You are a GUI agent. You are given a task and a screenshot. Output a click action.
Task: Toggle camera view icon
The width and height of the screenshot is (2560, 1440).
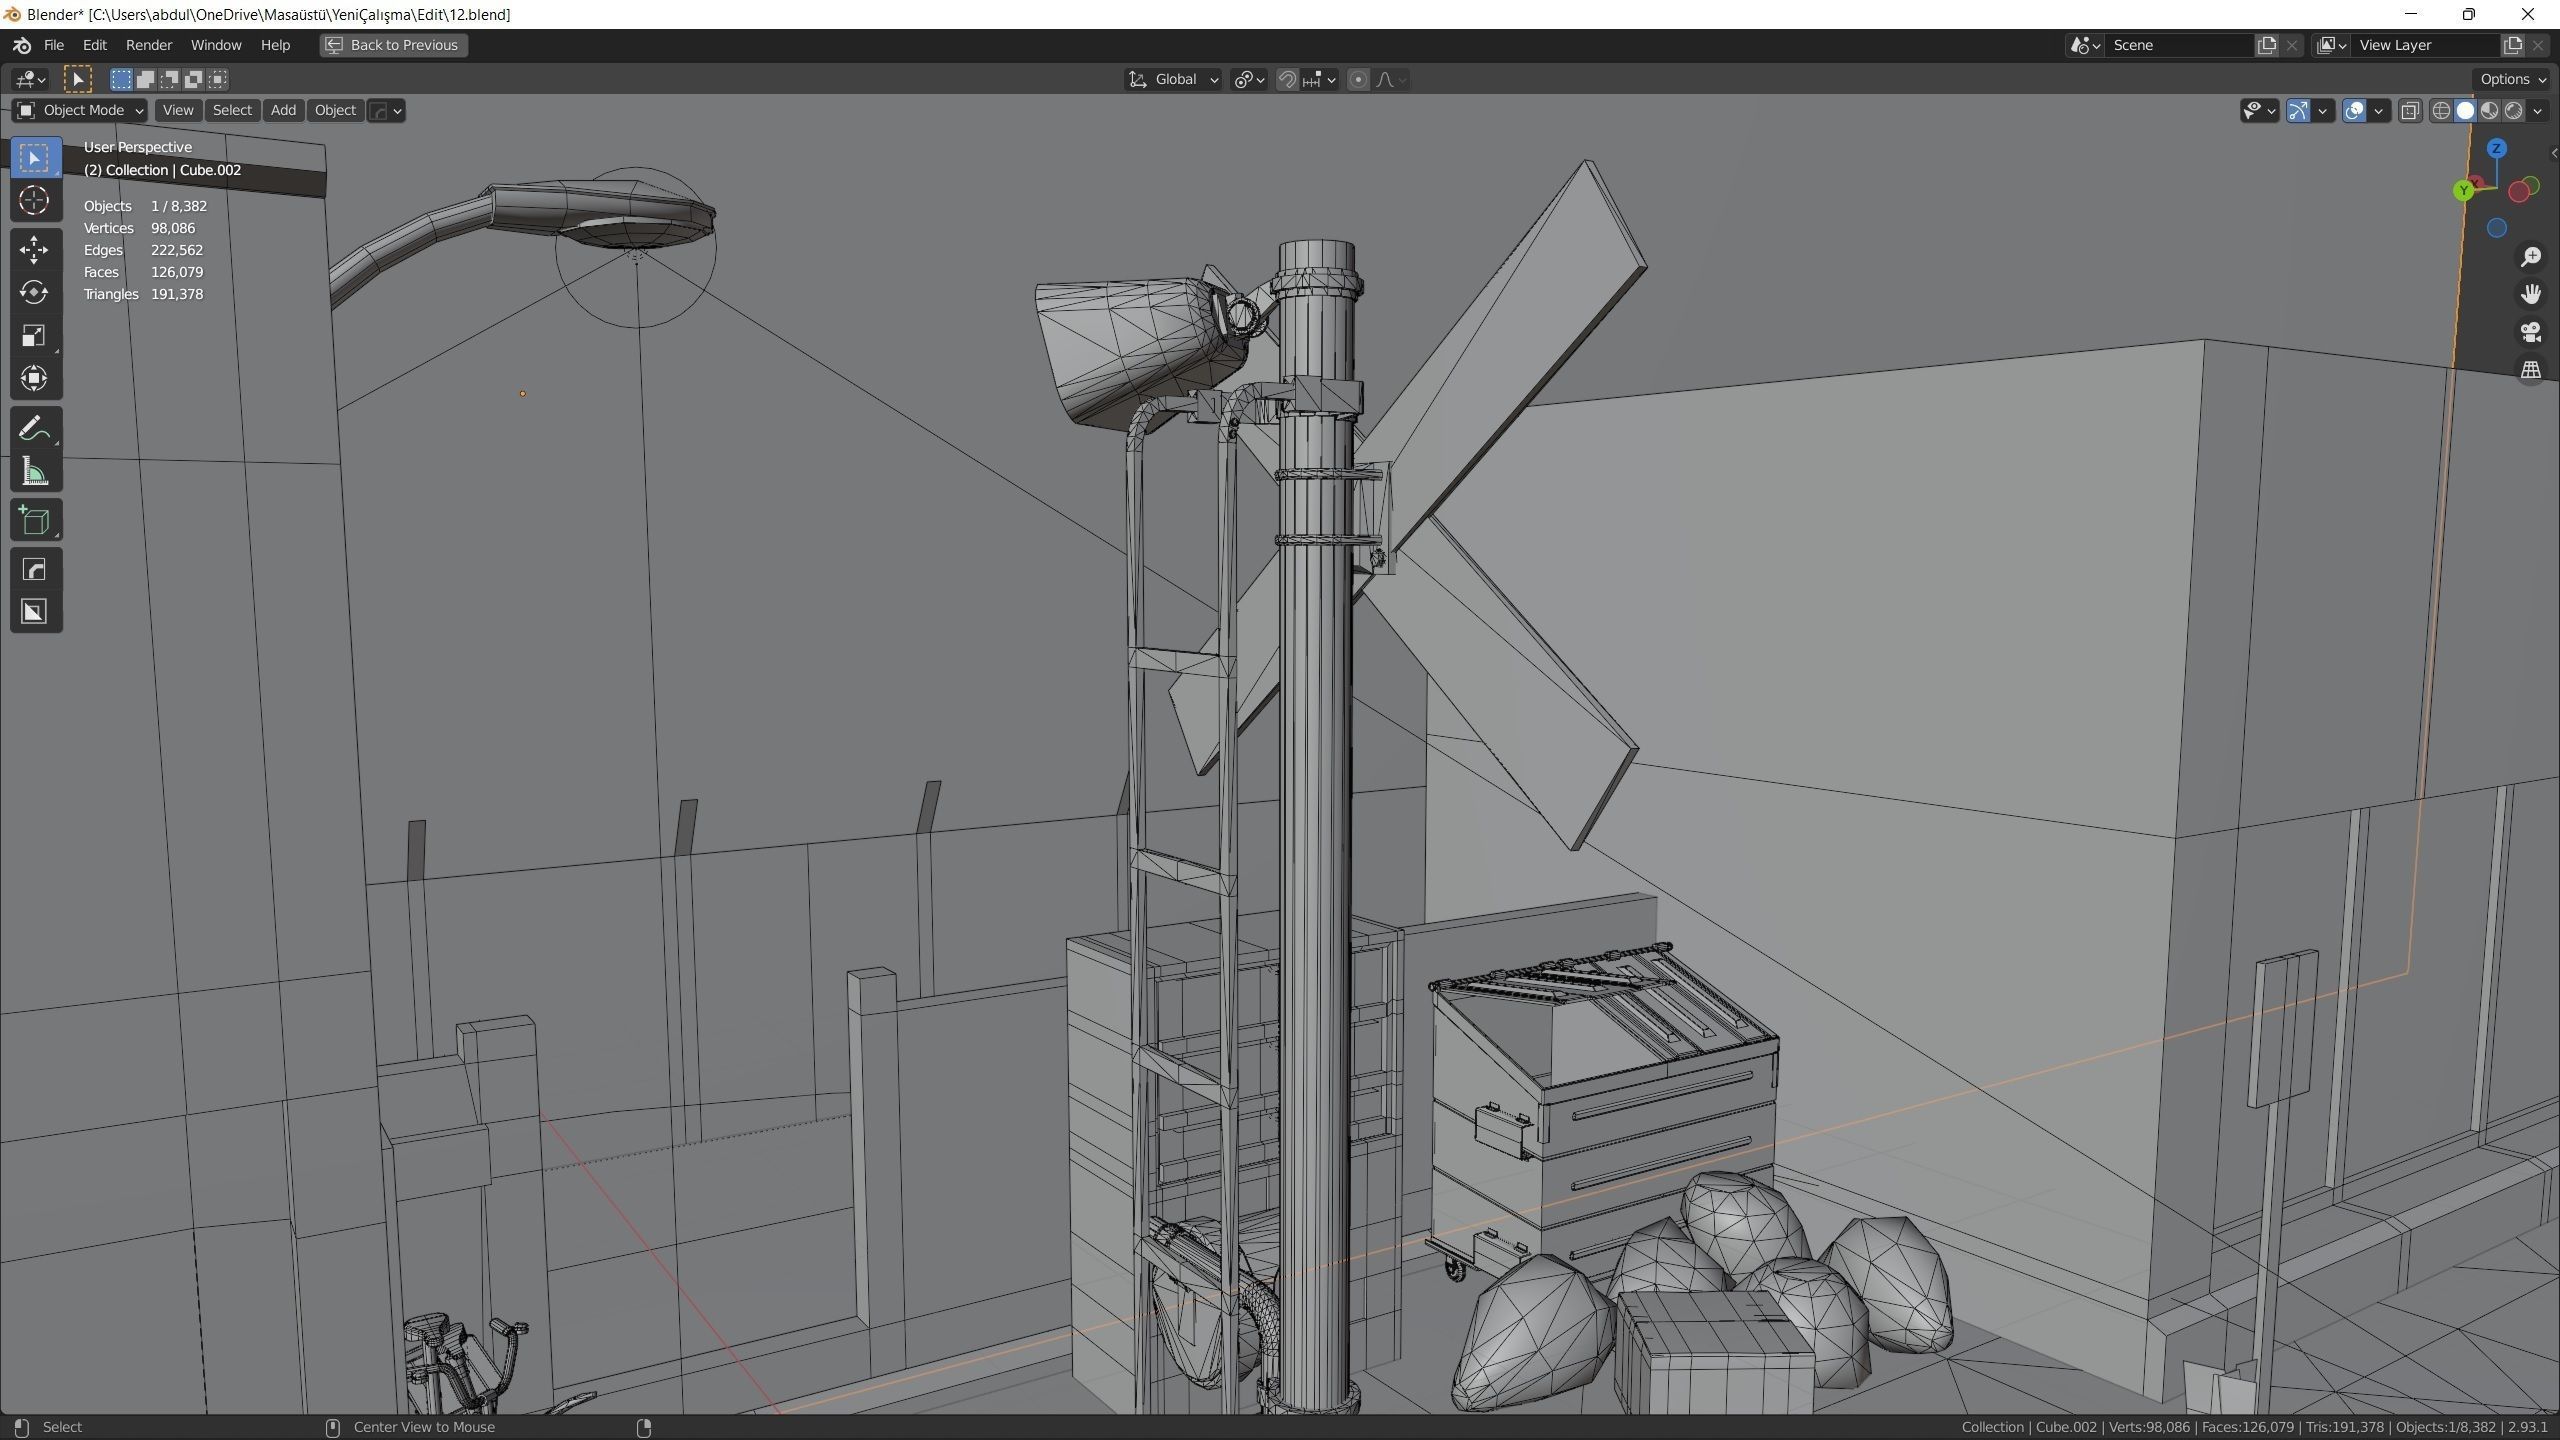coord(2531,332)
